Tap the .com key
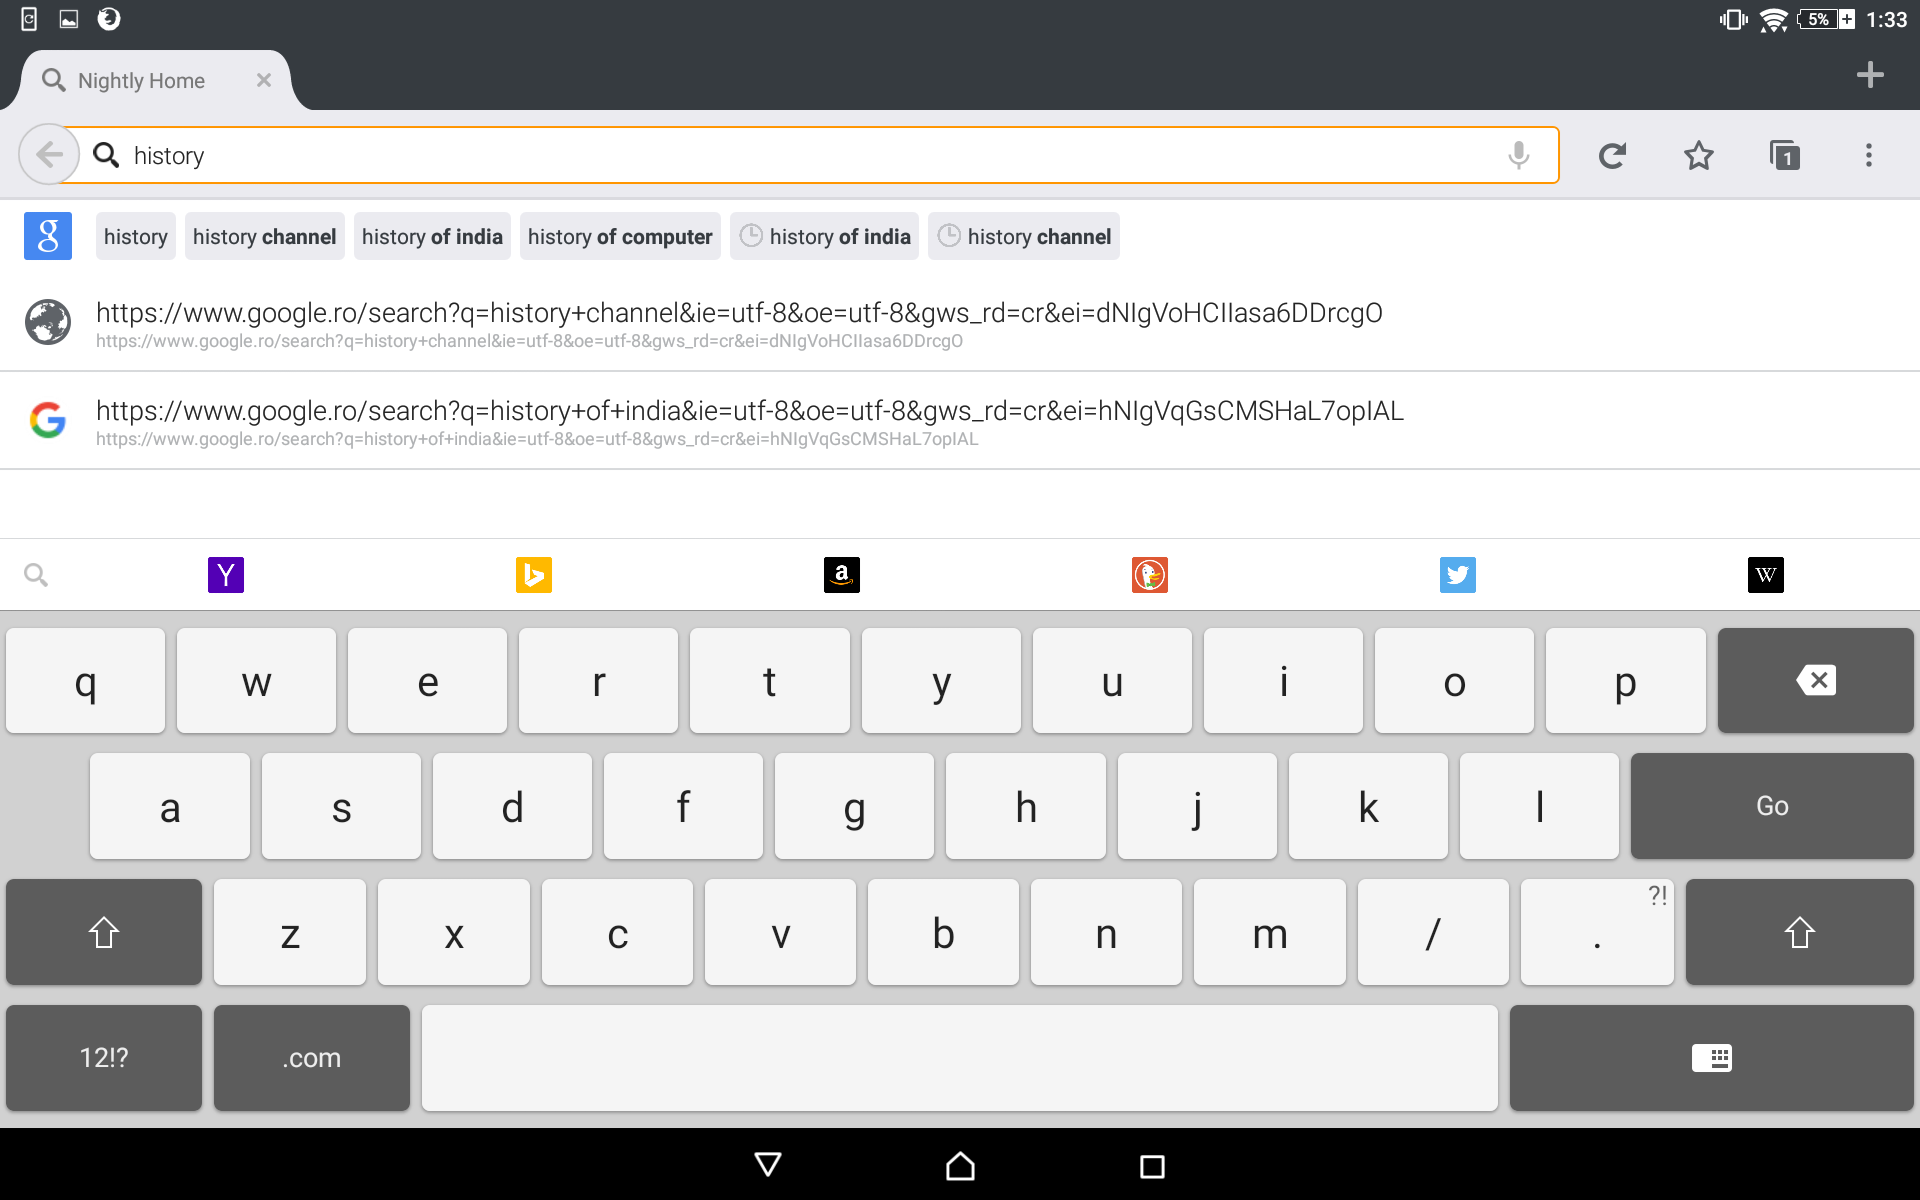Viewport: 1920px width, 1200px height. (312, 1058)
